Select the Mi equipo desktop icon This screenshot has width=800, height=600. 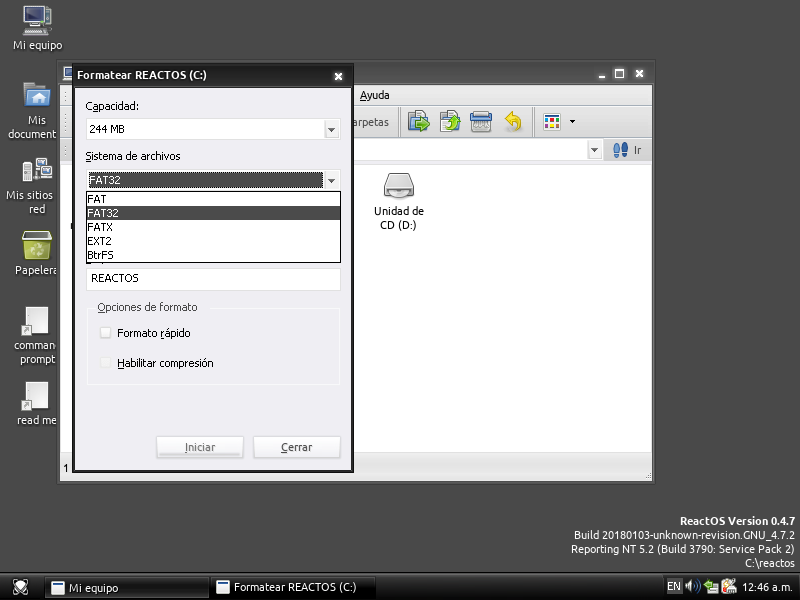37,28
